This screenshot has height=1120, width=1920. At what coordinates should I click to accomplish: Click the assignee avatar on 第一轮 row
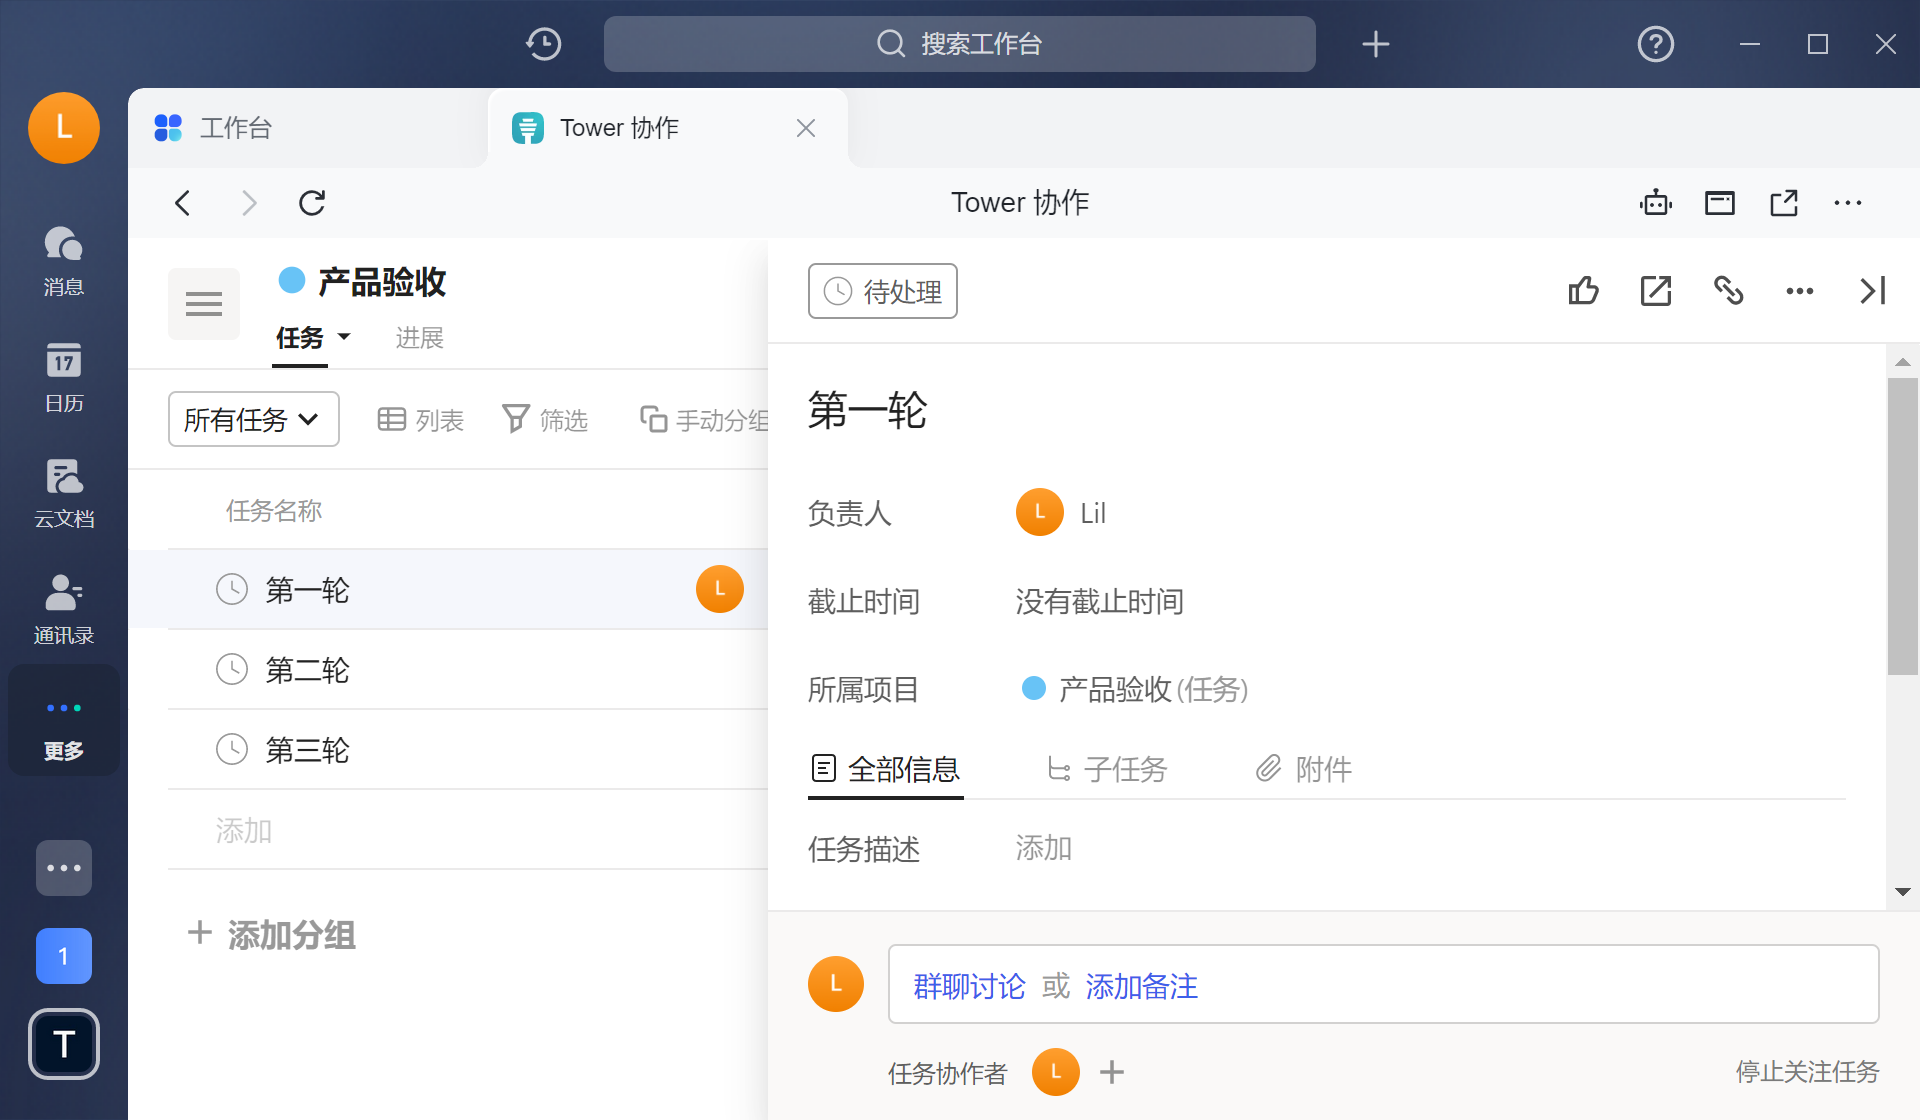[x=720, y=589]
